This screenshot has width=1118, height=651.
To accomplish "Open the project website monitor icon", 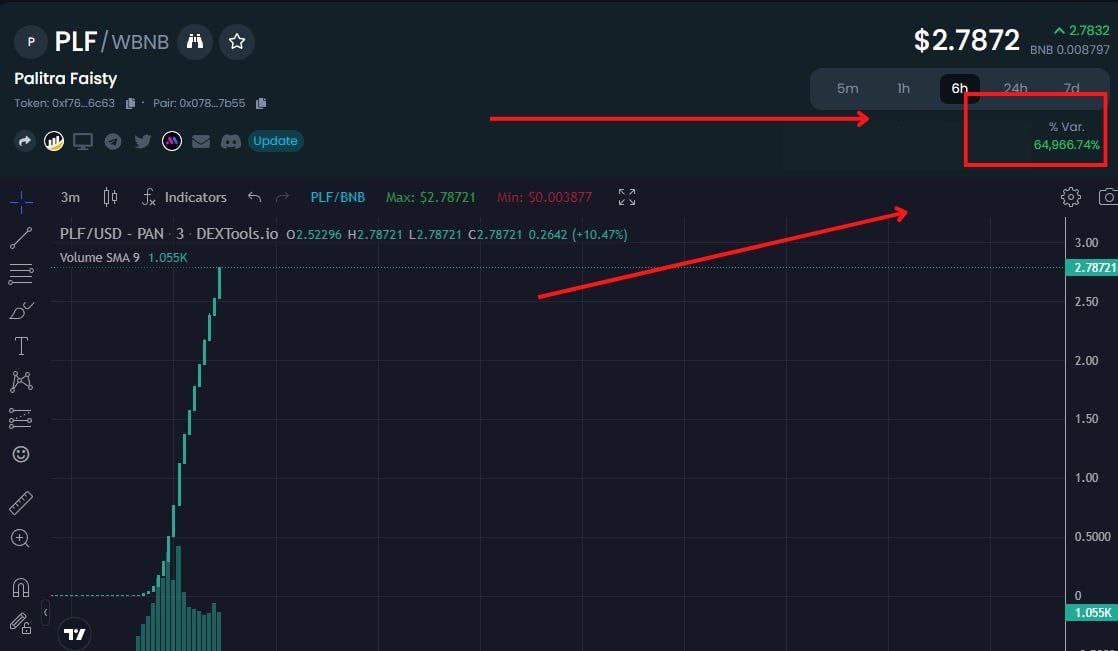I will click(x=83, y=141).
